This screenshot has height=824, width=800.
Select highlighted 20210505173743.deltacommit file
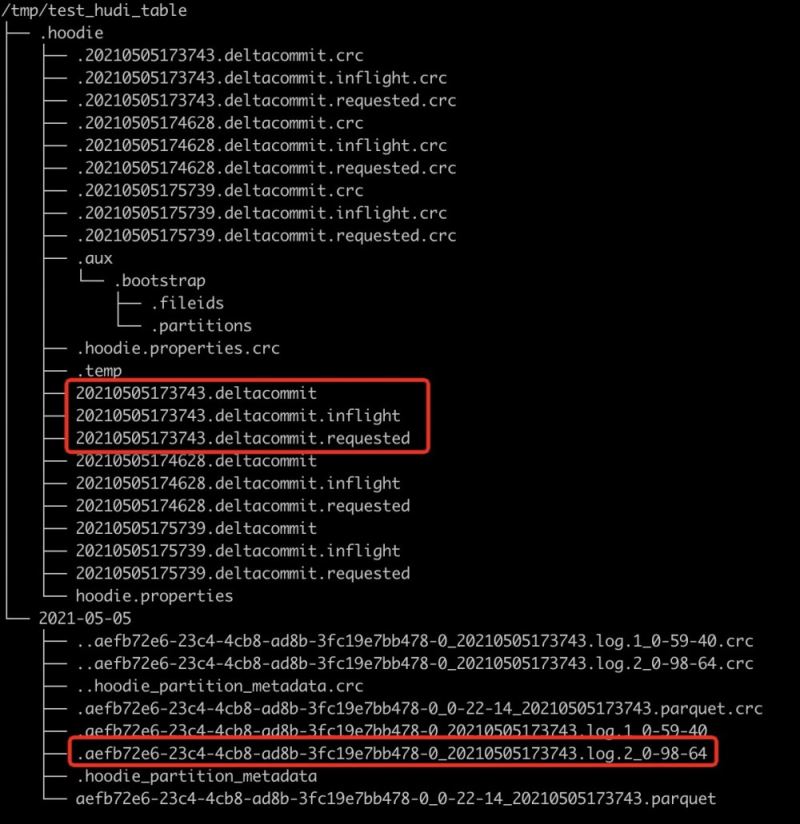[x=196, y=393]
